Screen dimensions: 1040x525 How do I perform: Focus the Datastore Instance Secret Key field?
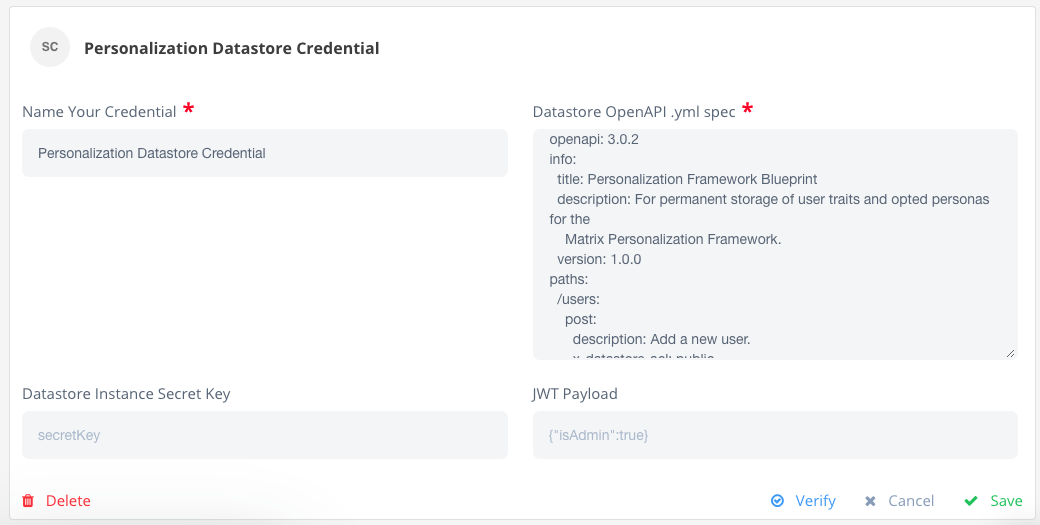265,435
